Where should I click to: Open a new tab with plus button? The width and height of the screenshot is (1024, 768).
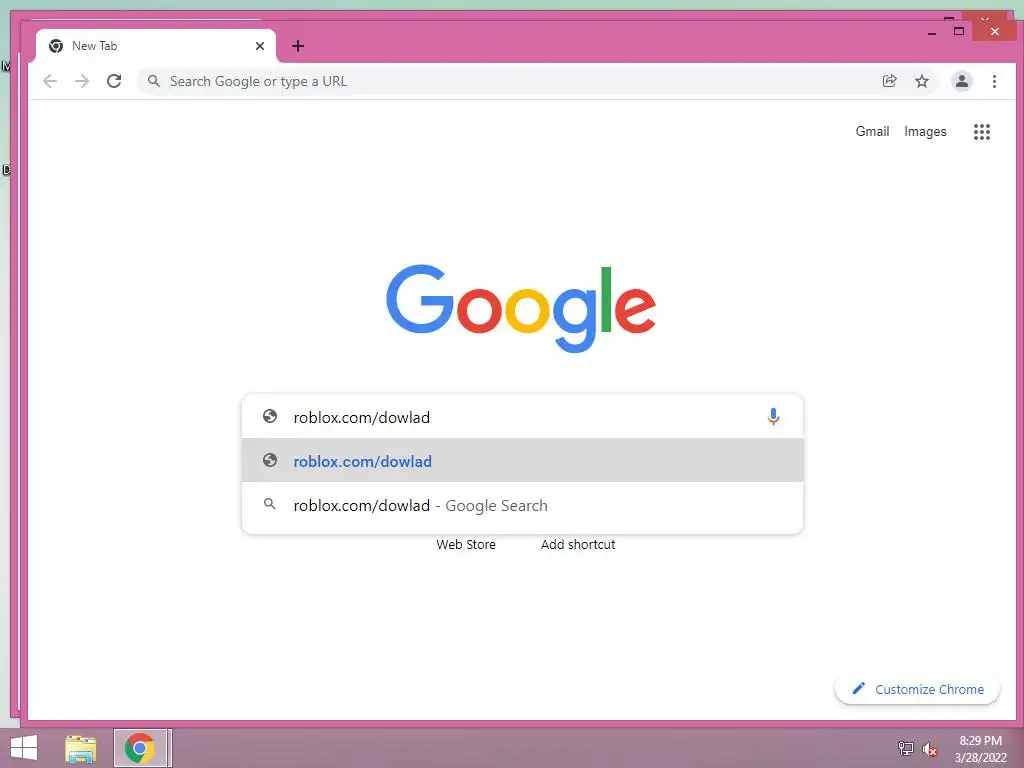point(298,46)
